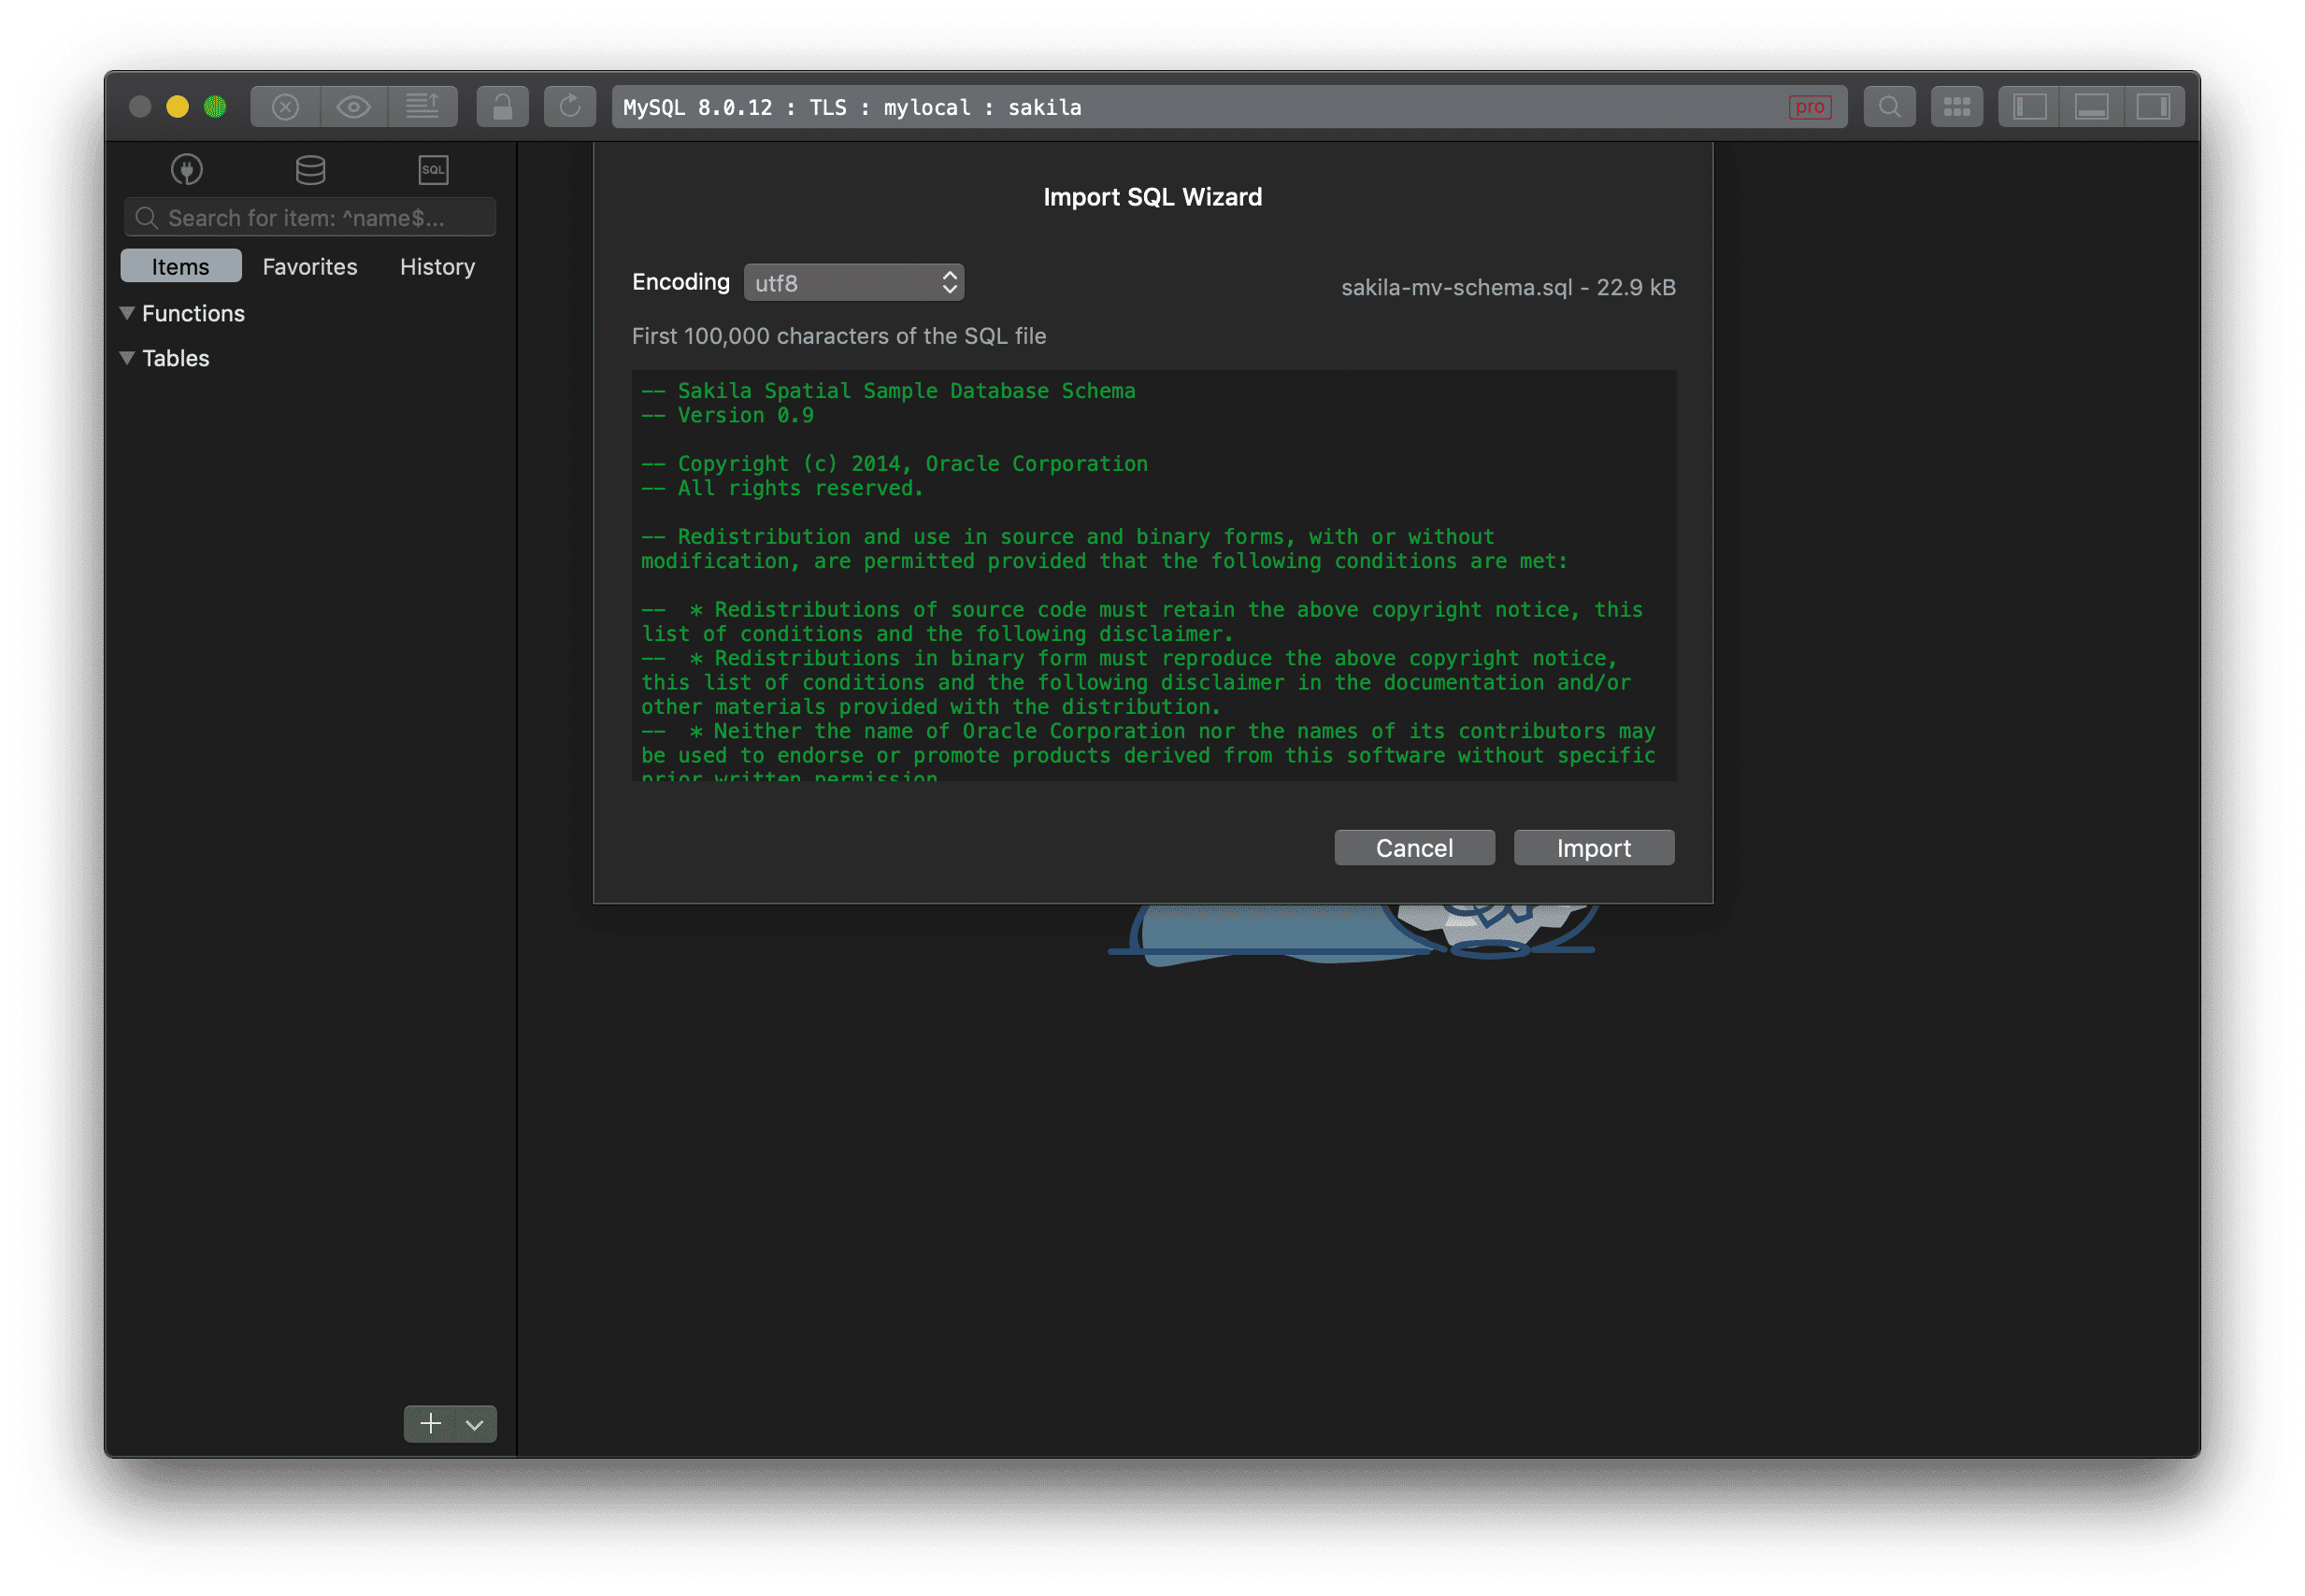Click the plus add-item button

point(431,1423)
